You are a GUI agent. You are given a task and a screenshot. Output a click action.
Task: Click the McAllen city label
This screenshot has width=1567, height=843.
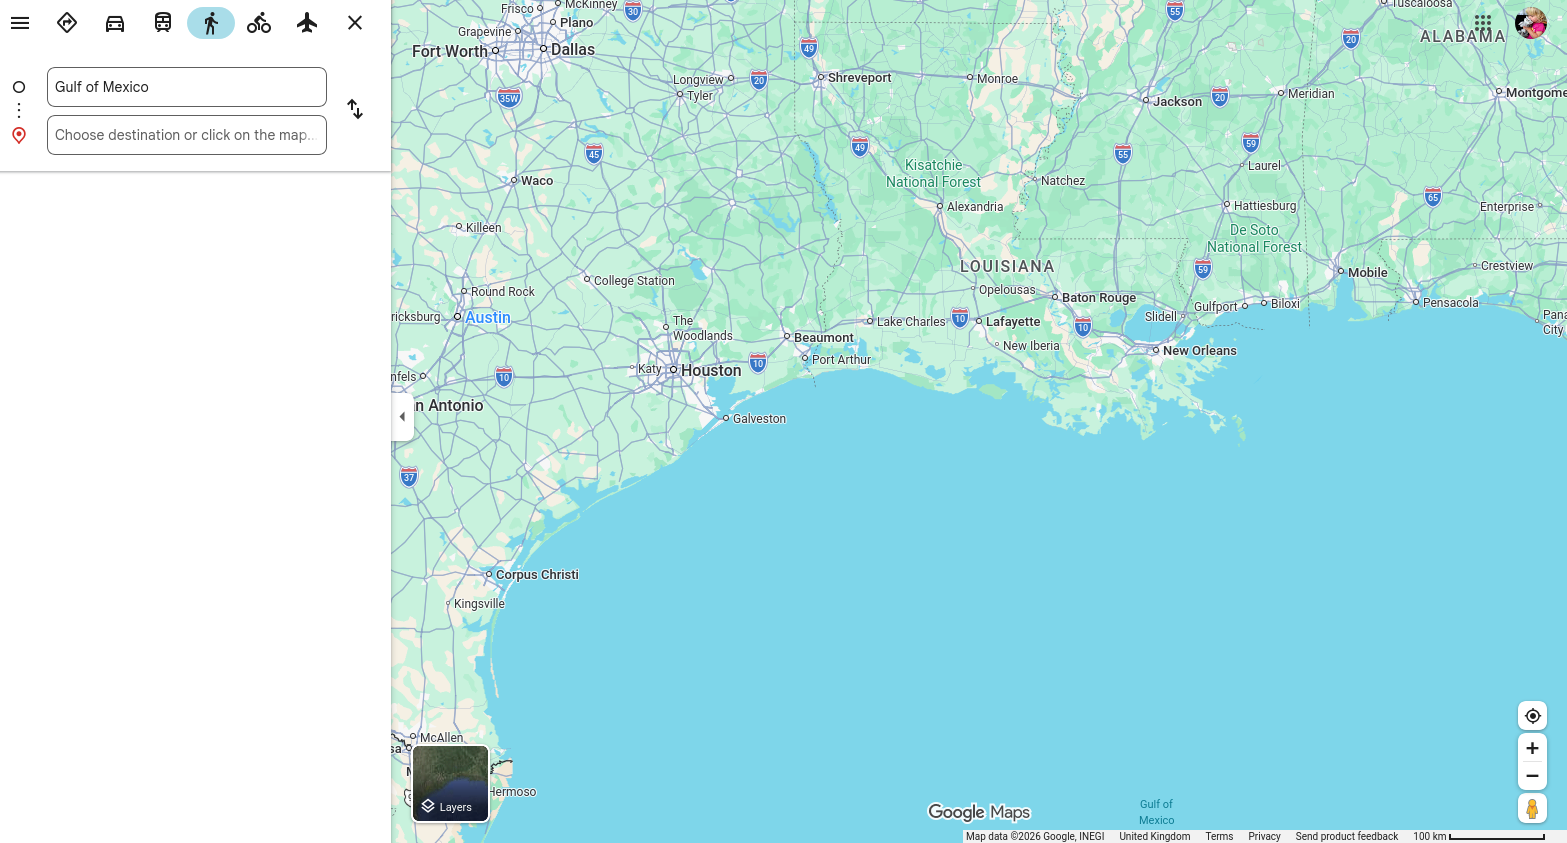[x=442, y=738]
